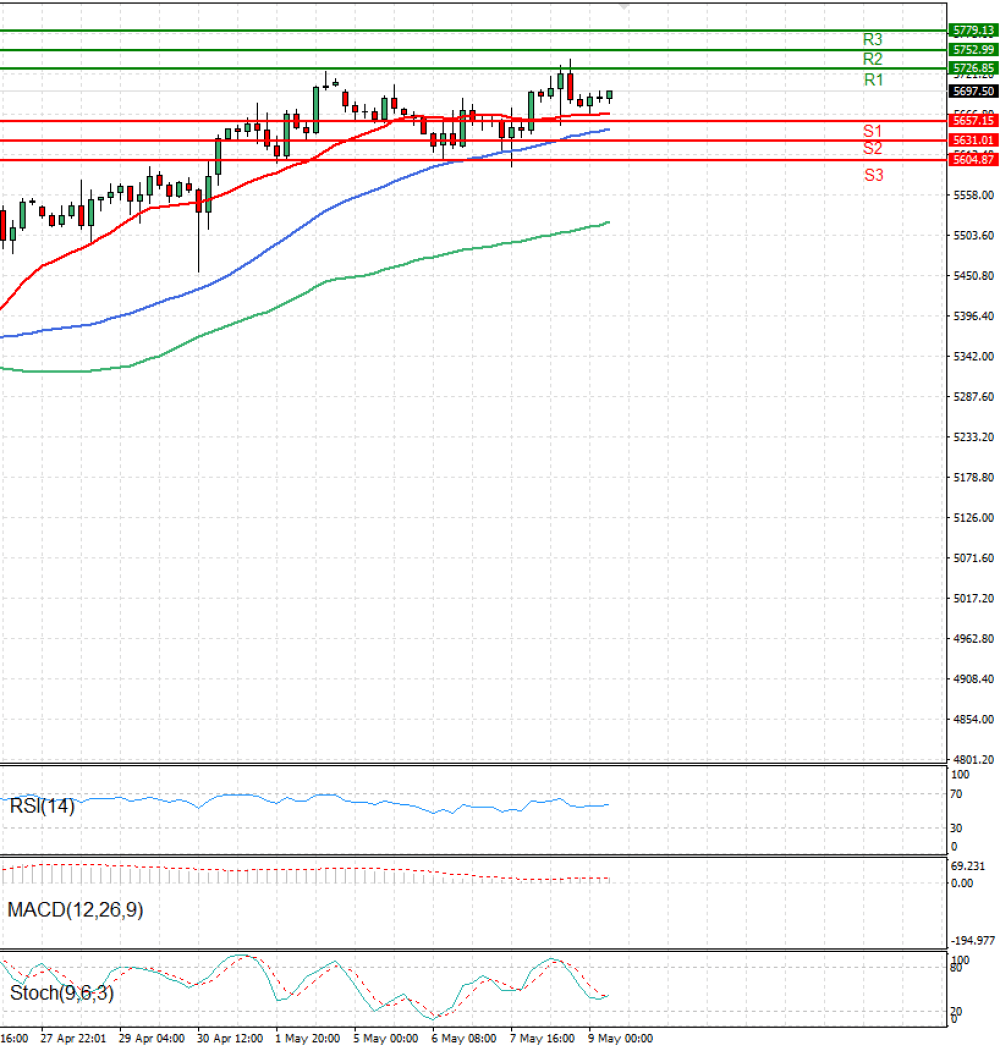The height and width of the screenshot is (1051, 1000).
Task: Select the MACD(12,26,9) indicator label
Action: (x=75, y=910)
